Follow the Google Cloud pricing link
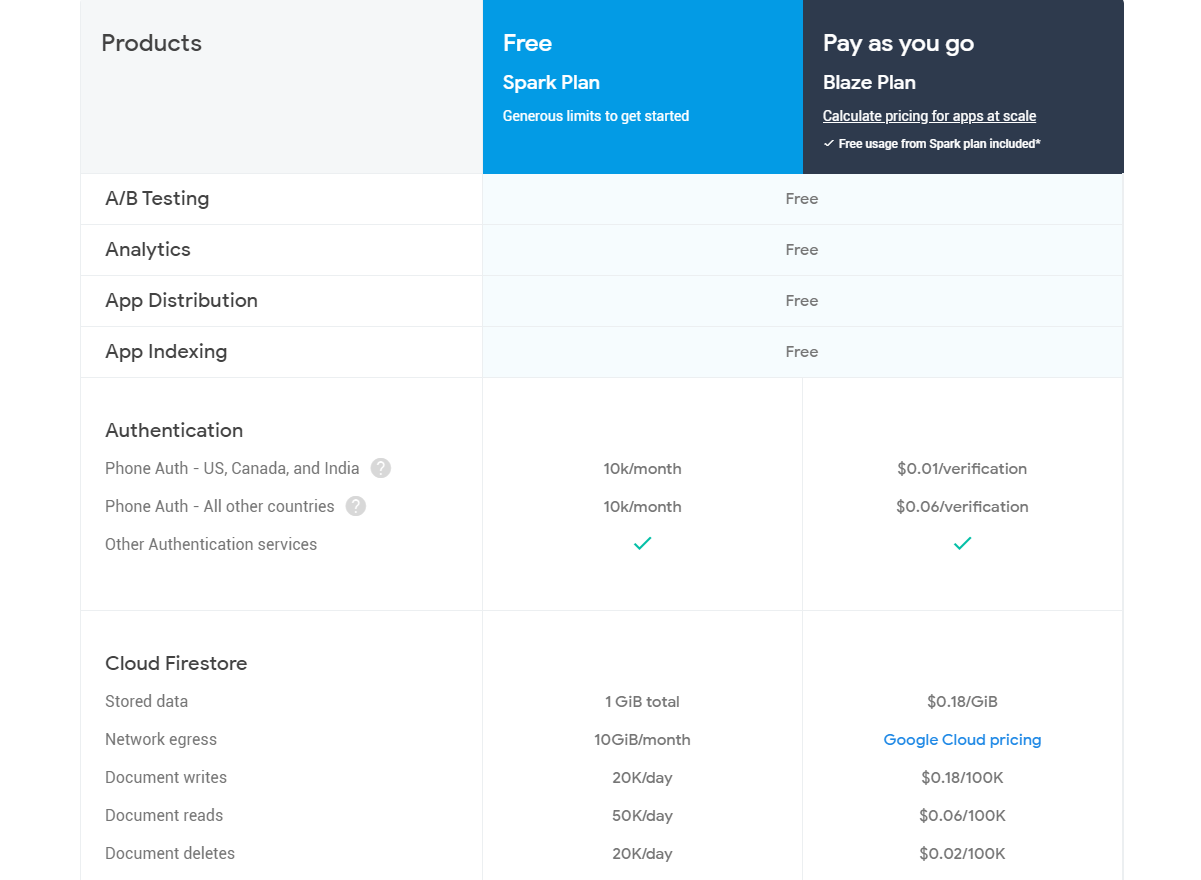1201x880 pixels. [962, 740]
